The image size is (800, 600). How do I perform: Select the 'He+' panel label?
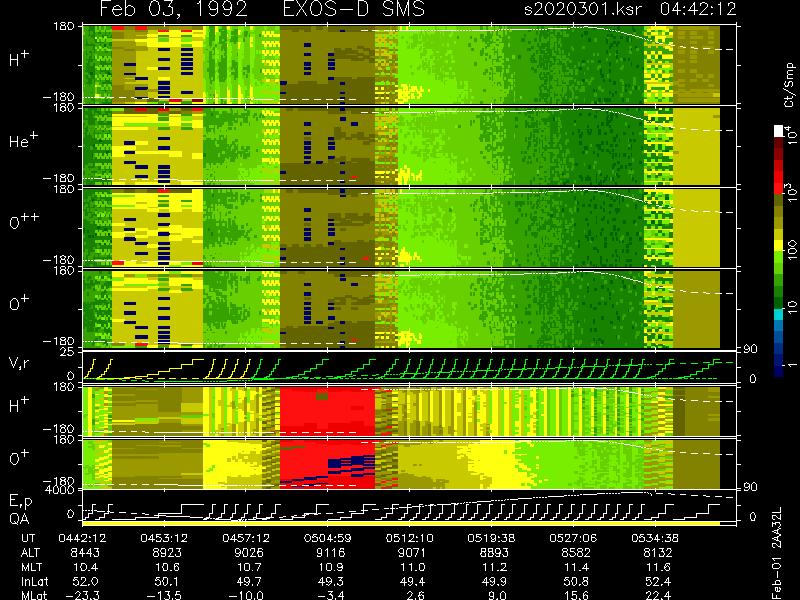(x=23, y=140)
